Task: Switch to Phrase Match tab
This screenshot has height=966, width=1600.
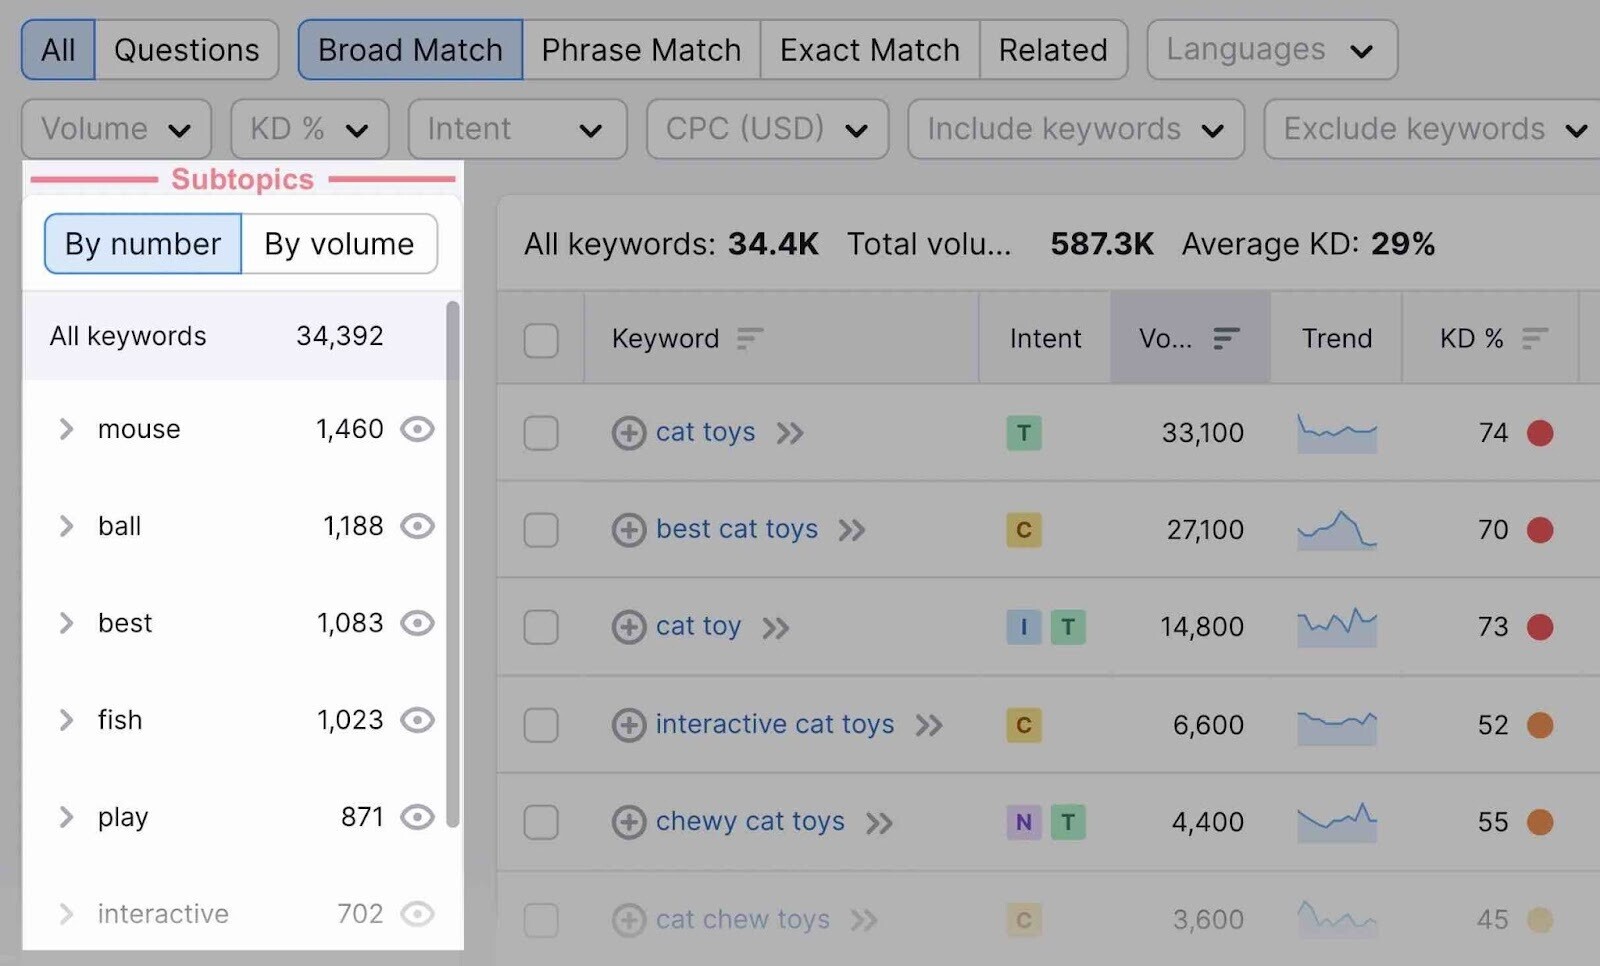Action: point(641,50)
